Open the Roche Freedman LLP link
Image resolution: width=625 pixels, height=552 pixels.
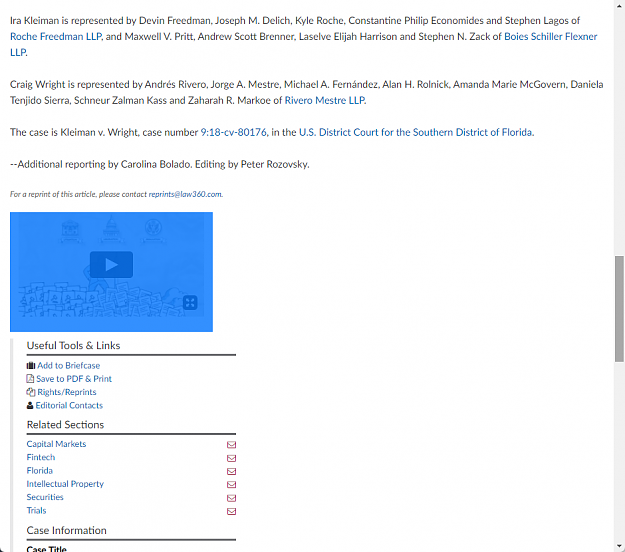tap(56, 37)
